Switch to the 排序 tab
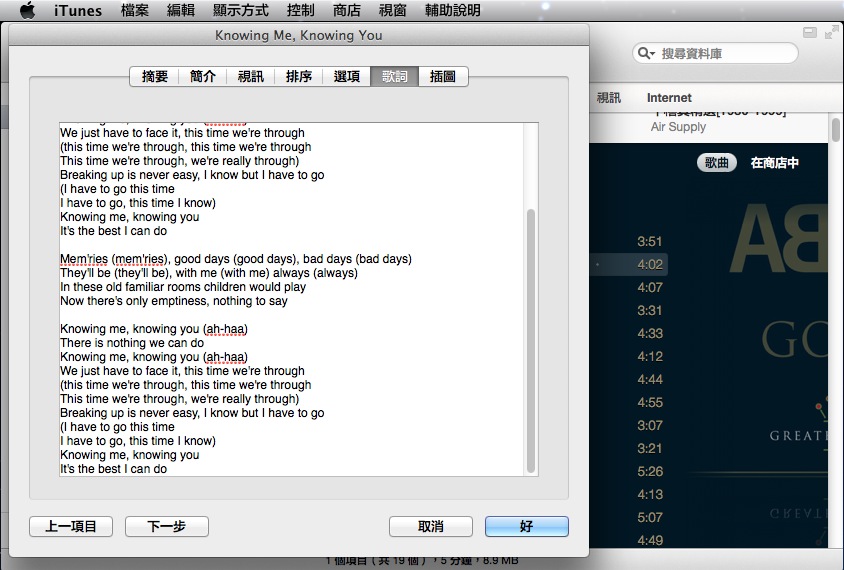The image size is (844, 570). click(298, 76)
